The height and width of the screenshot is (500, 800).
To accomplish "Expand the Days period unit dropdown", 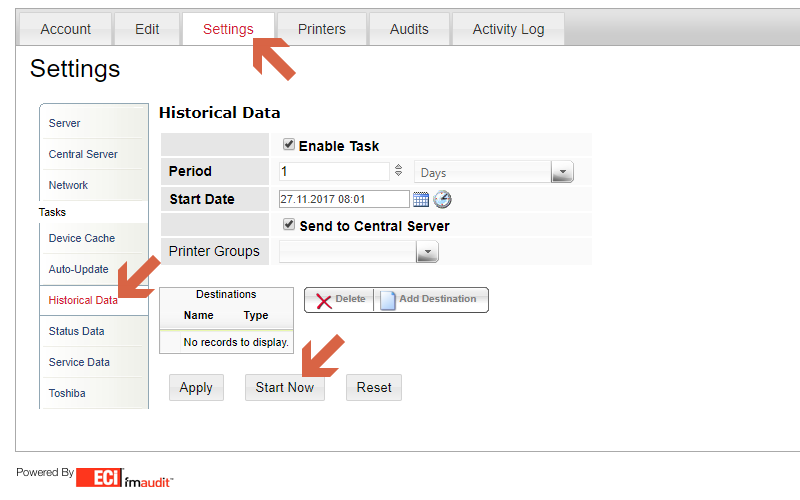I will (x=562, y=172).
